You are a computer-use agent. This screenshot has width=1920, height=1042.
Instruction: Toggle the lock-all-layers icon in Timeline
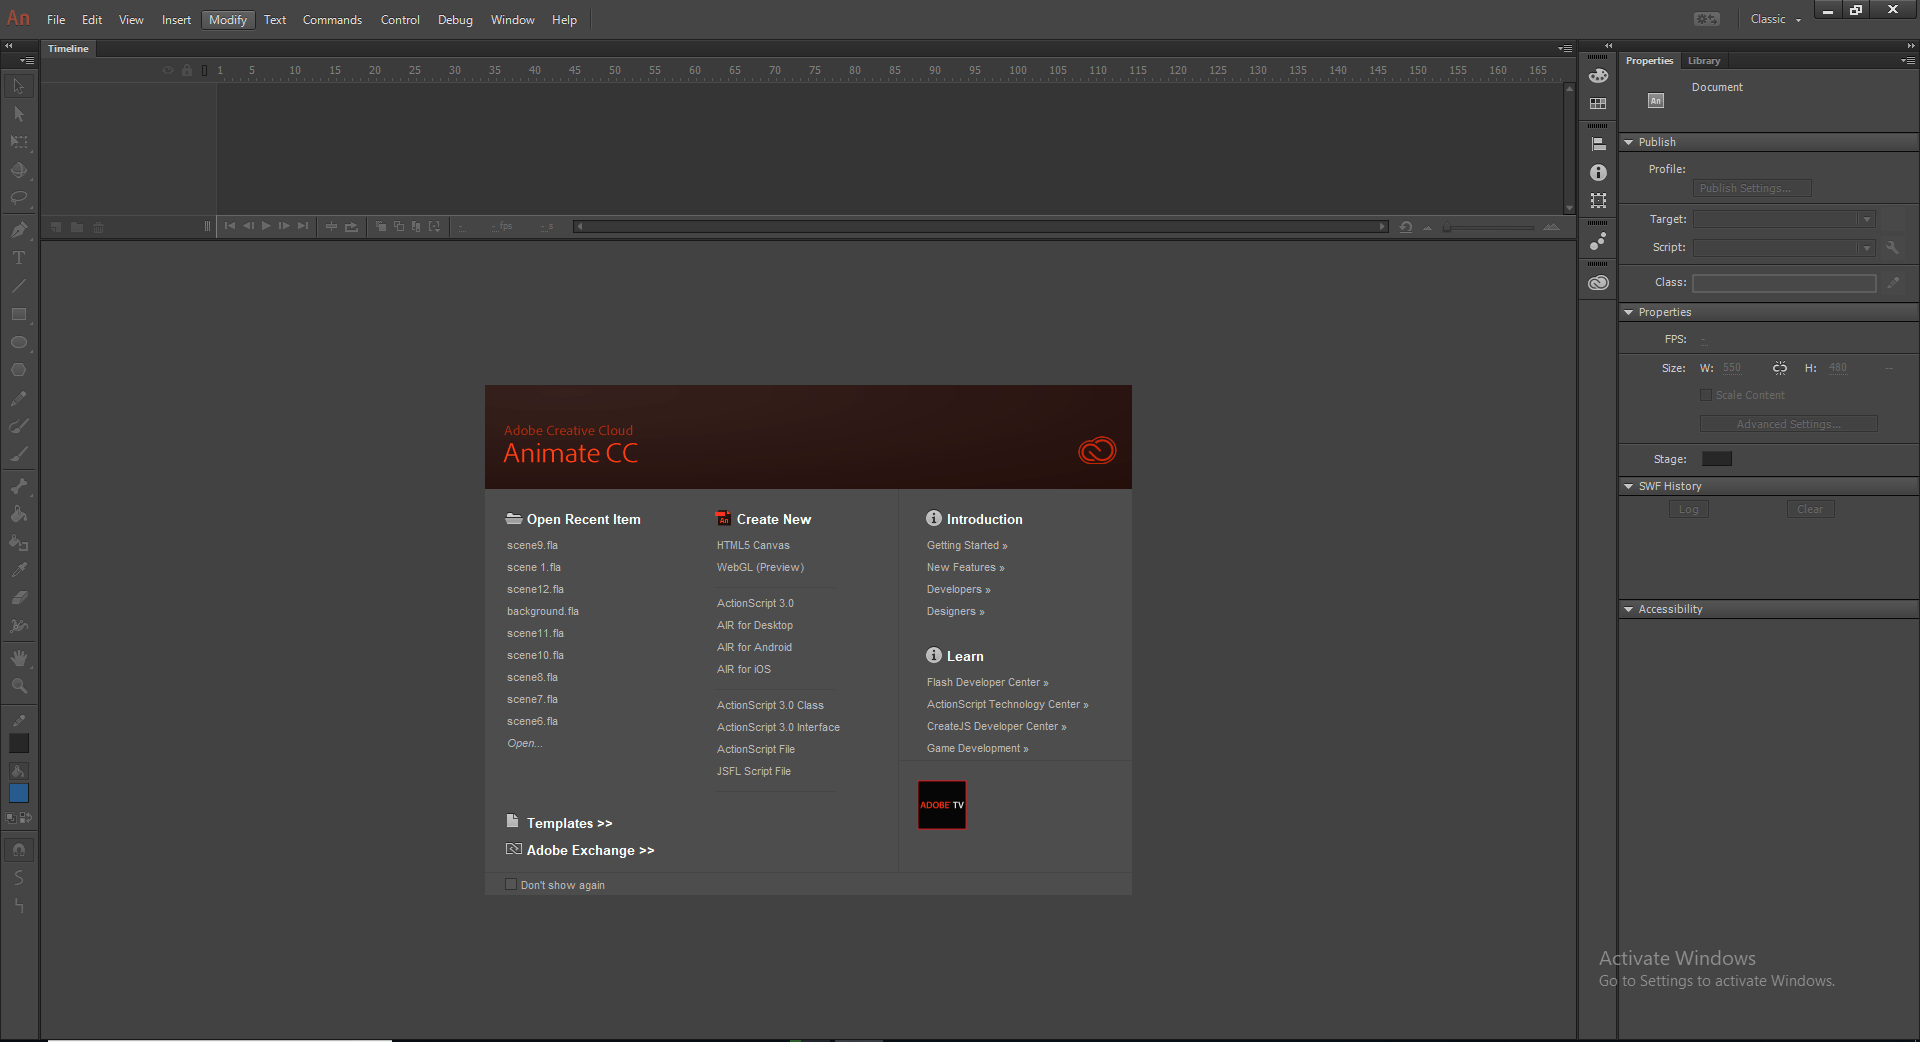tap(187, 70)
